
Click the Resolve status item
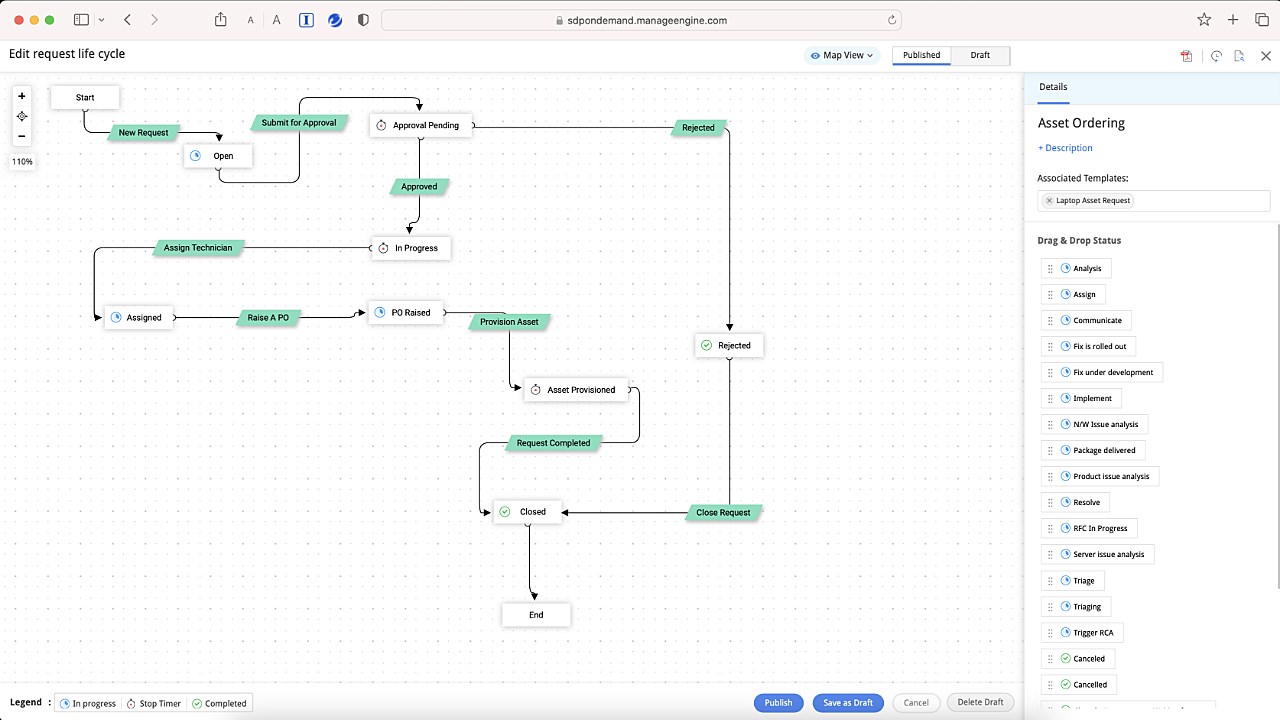[x=1076, y=502]
